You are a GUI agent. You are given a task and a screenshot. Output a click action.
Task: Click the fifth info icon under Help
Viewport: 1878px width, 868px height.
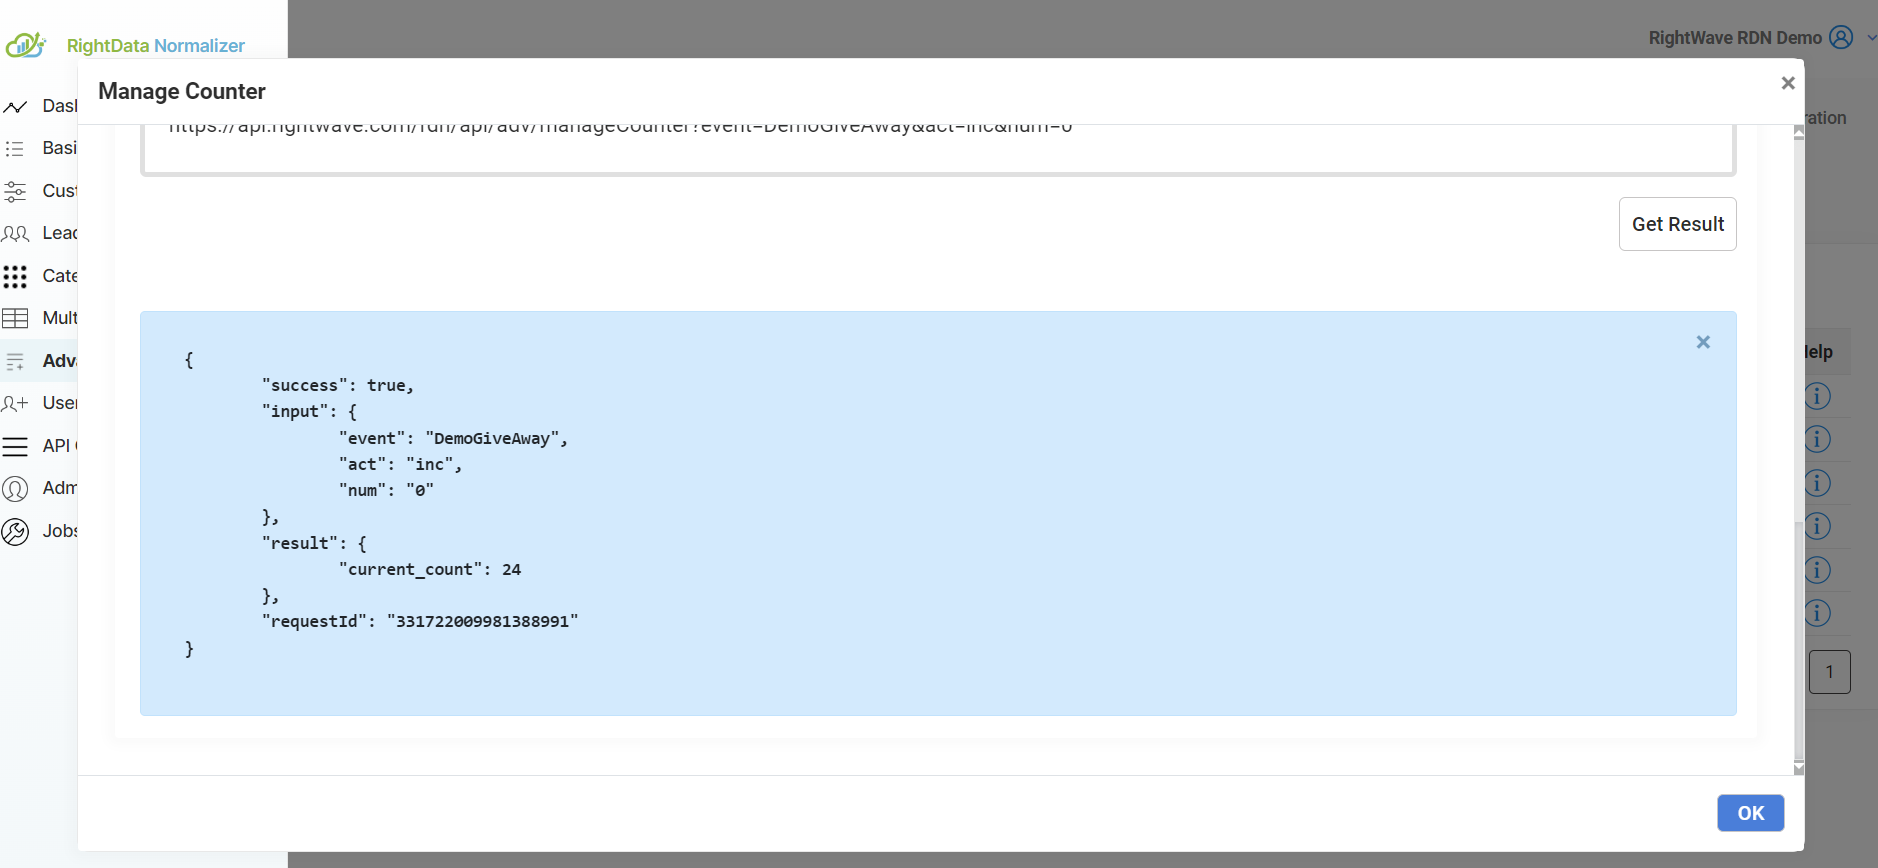point(1818,570)
